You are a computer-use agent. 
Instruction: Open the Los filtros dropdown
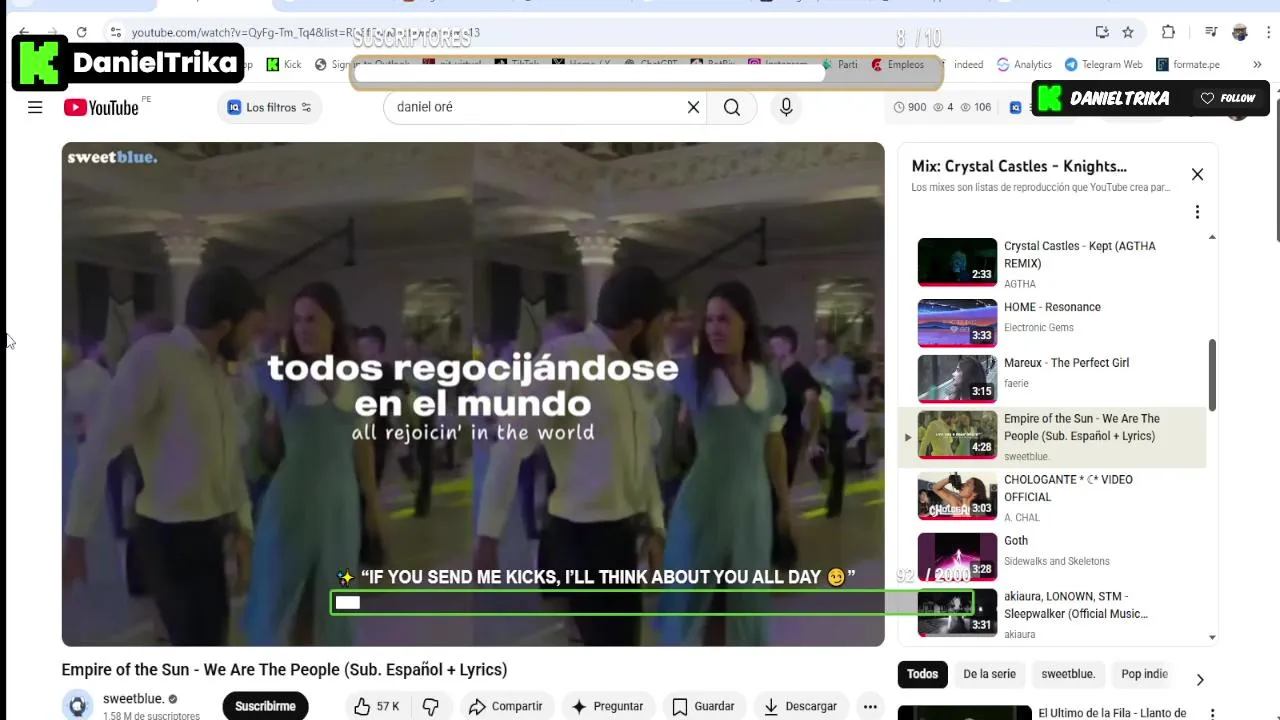pos(269,107)
